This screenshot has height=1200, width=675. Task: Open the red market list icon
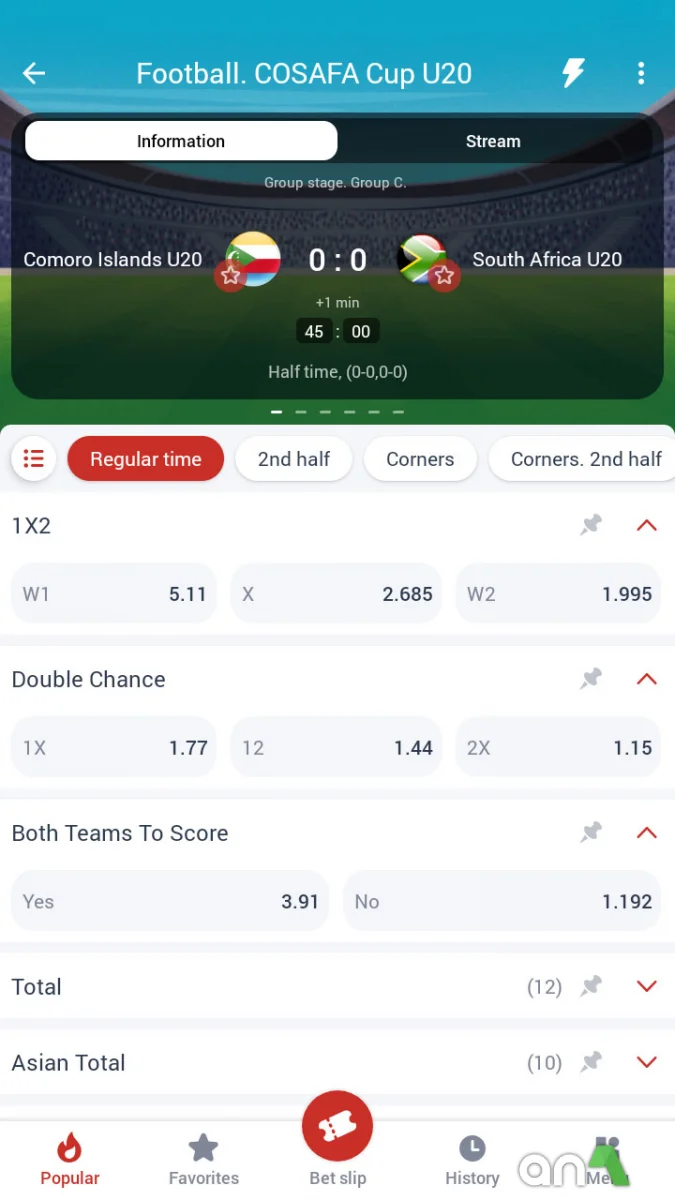click(x=34, y=459)
